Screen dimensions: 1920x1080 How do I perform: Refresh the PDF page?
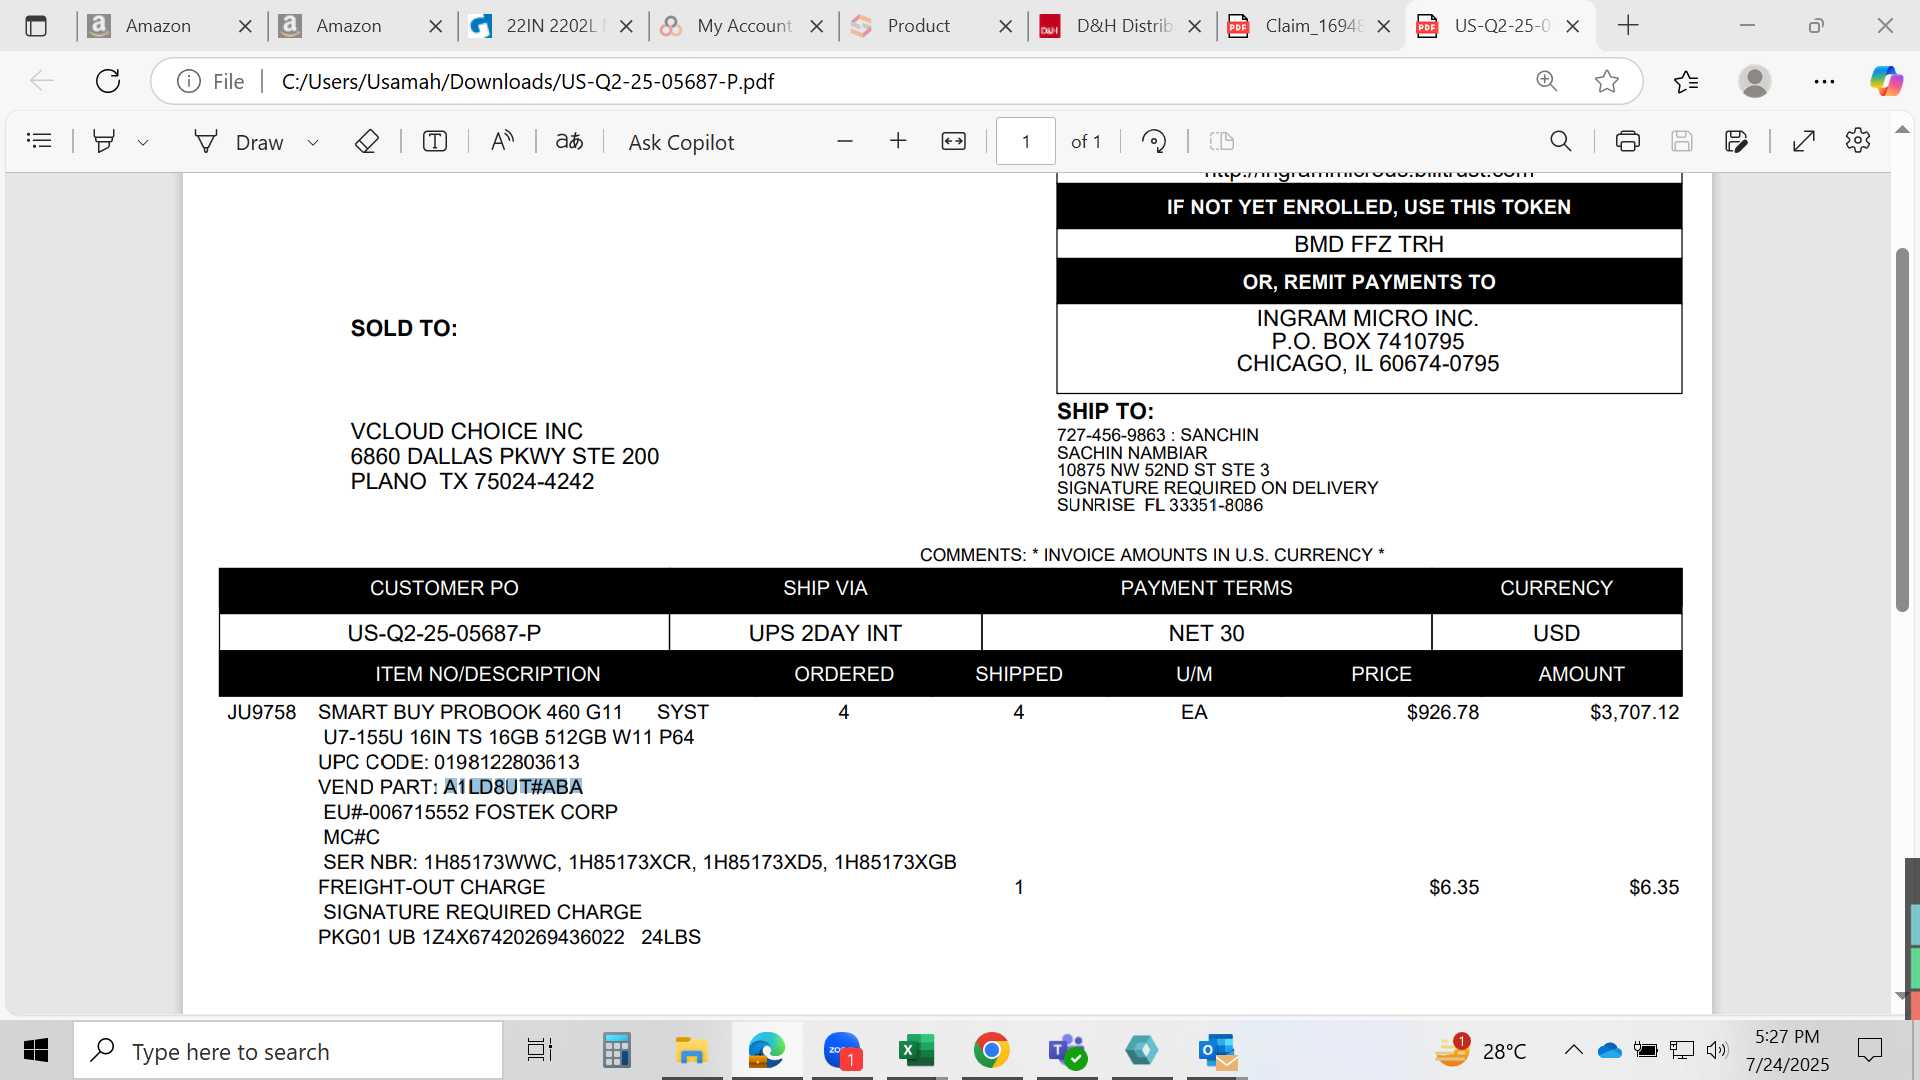[x=108, y=81]
